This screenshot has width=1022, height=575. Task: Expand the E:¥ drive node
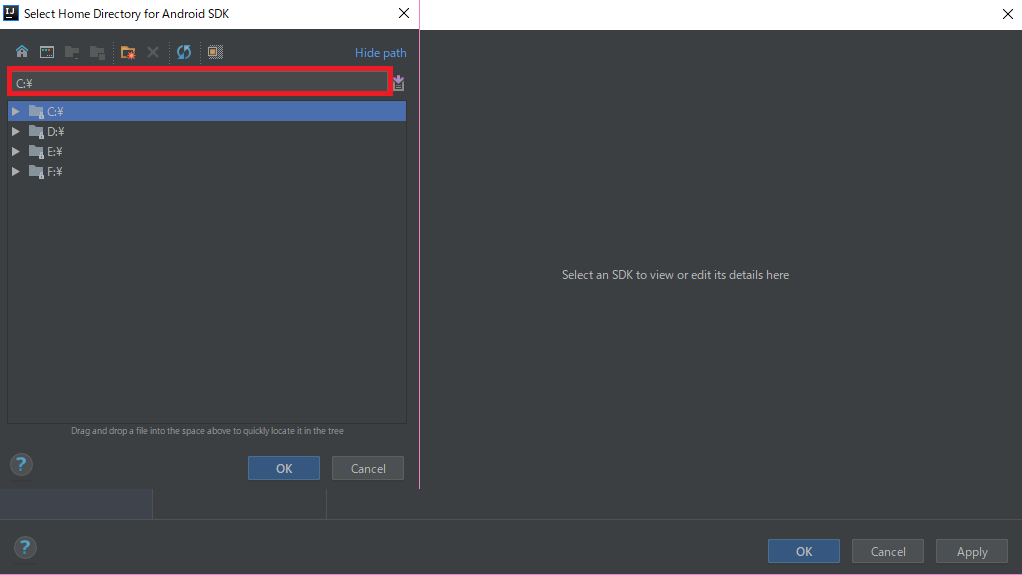pos(16,152)
